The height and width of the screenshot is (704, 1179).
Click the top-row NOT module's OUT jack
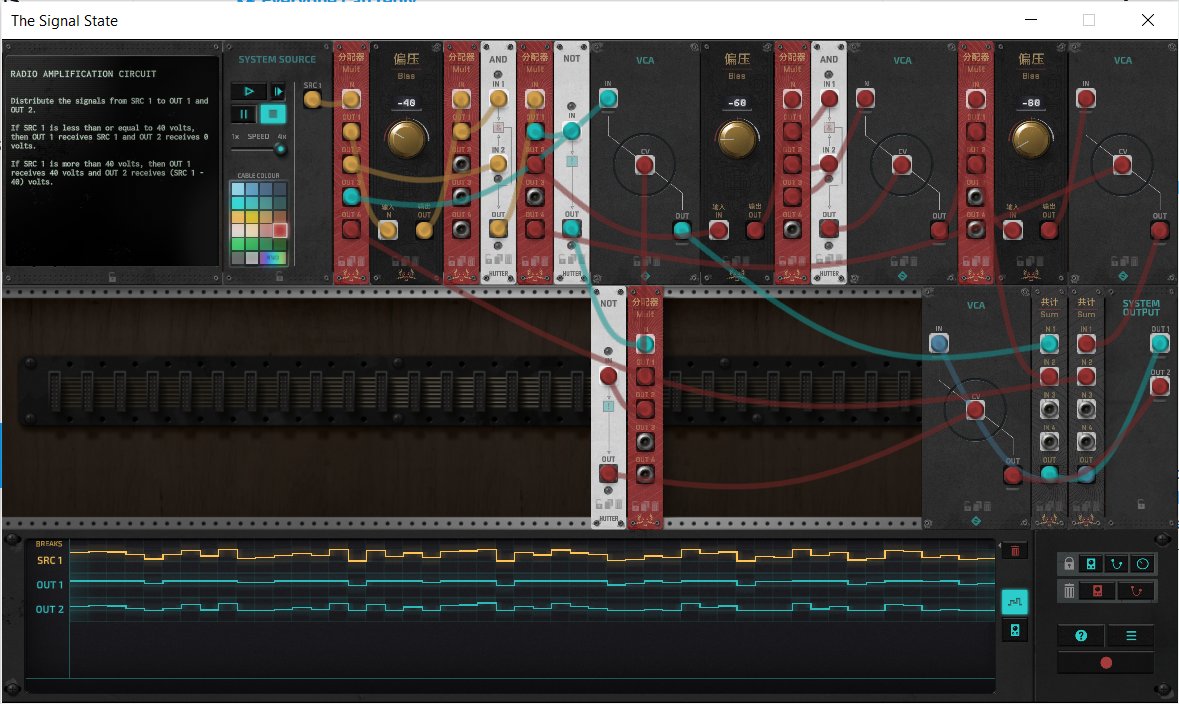coord(571,229)
